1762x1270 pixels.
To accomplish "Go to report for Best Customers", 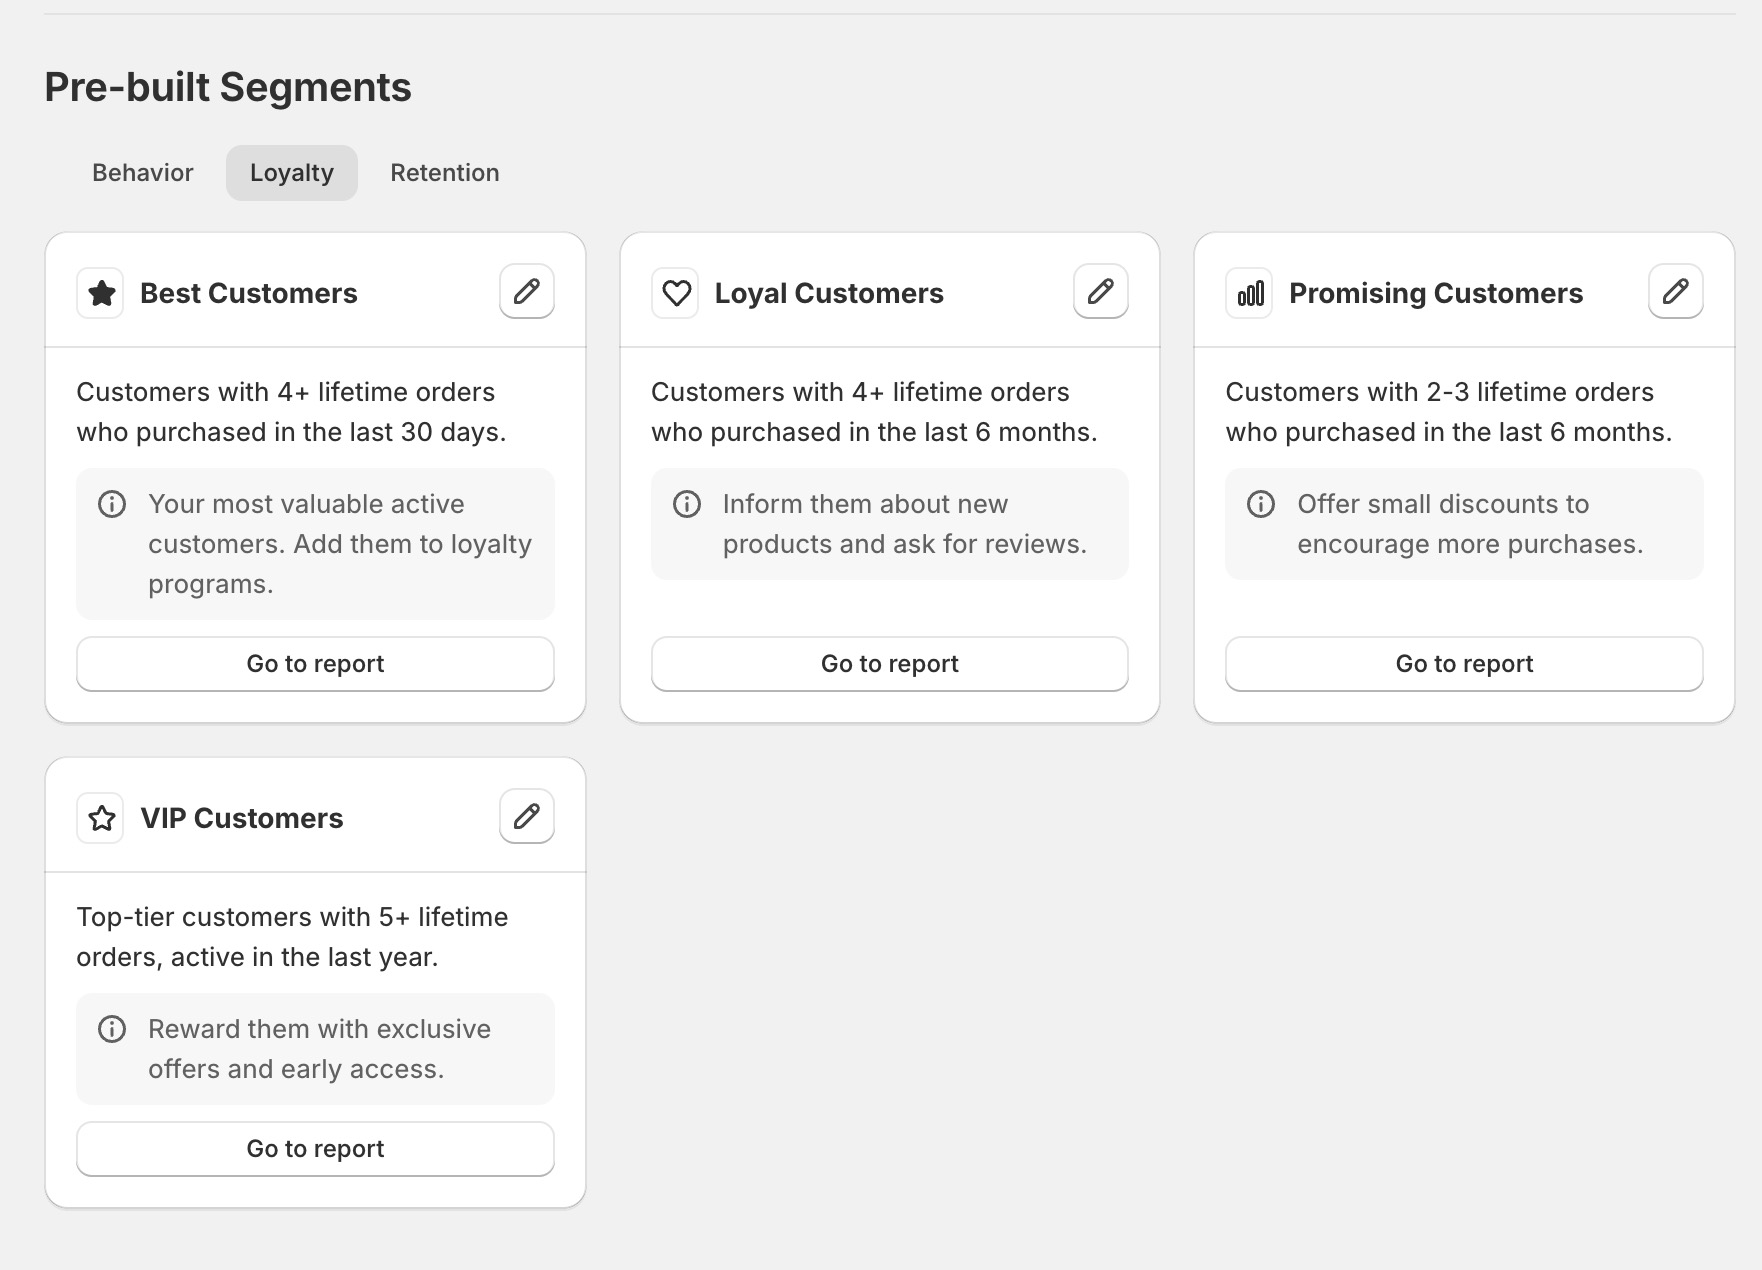I will pos(315,663).
